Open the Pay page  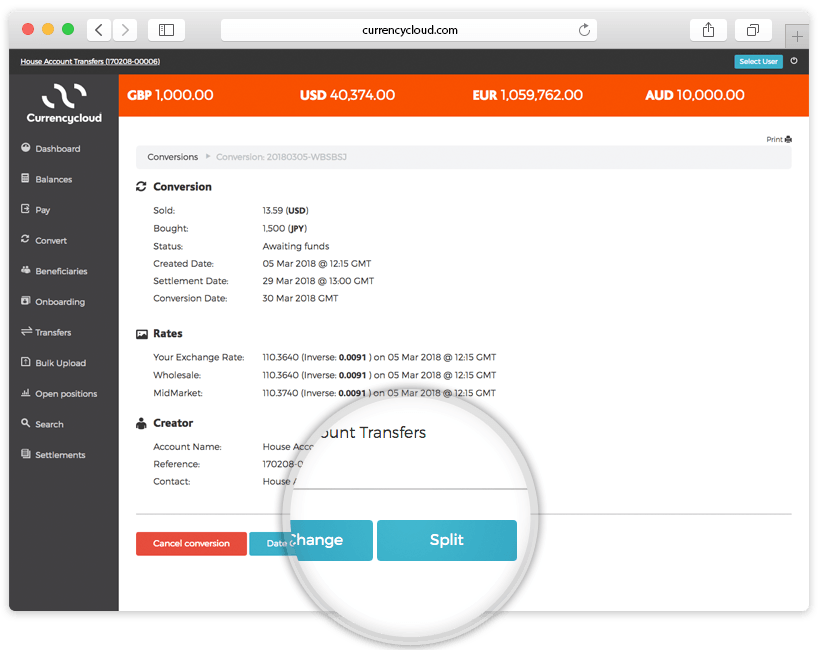click(x=43, y=210)
